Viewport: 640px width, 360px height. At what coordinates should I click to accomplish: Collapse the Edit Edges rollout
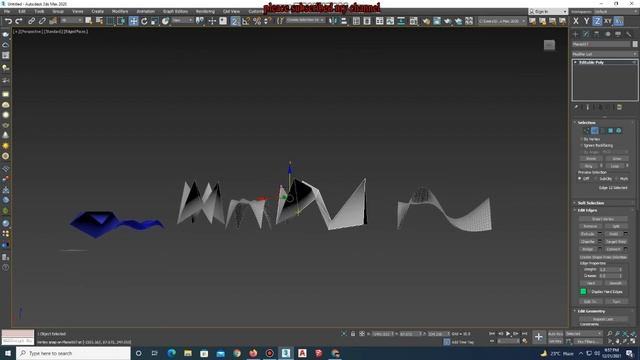tap(587, 210)
